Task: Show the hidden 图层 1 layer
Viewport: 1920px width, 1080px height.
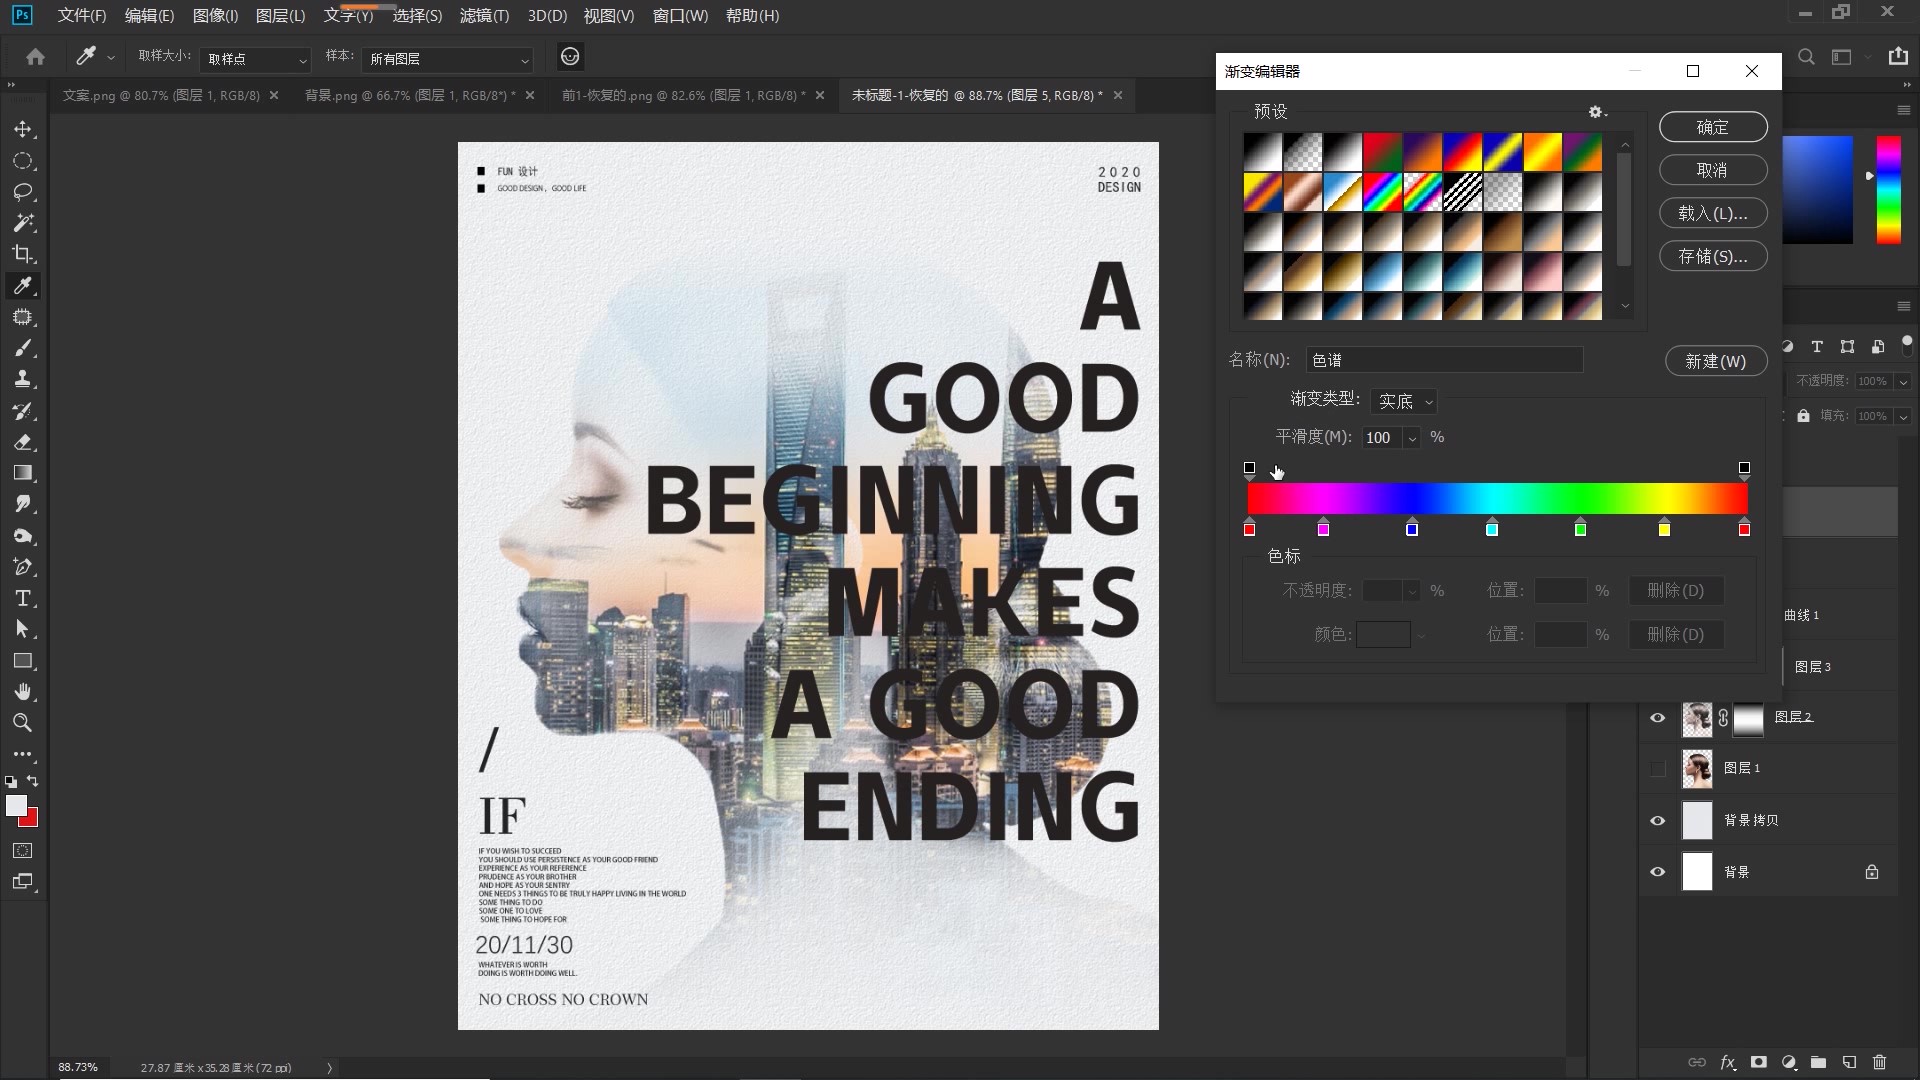Action: pyautogui.click(x=1657, y=768)
